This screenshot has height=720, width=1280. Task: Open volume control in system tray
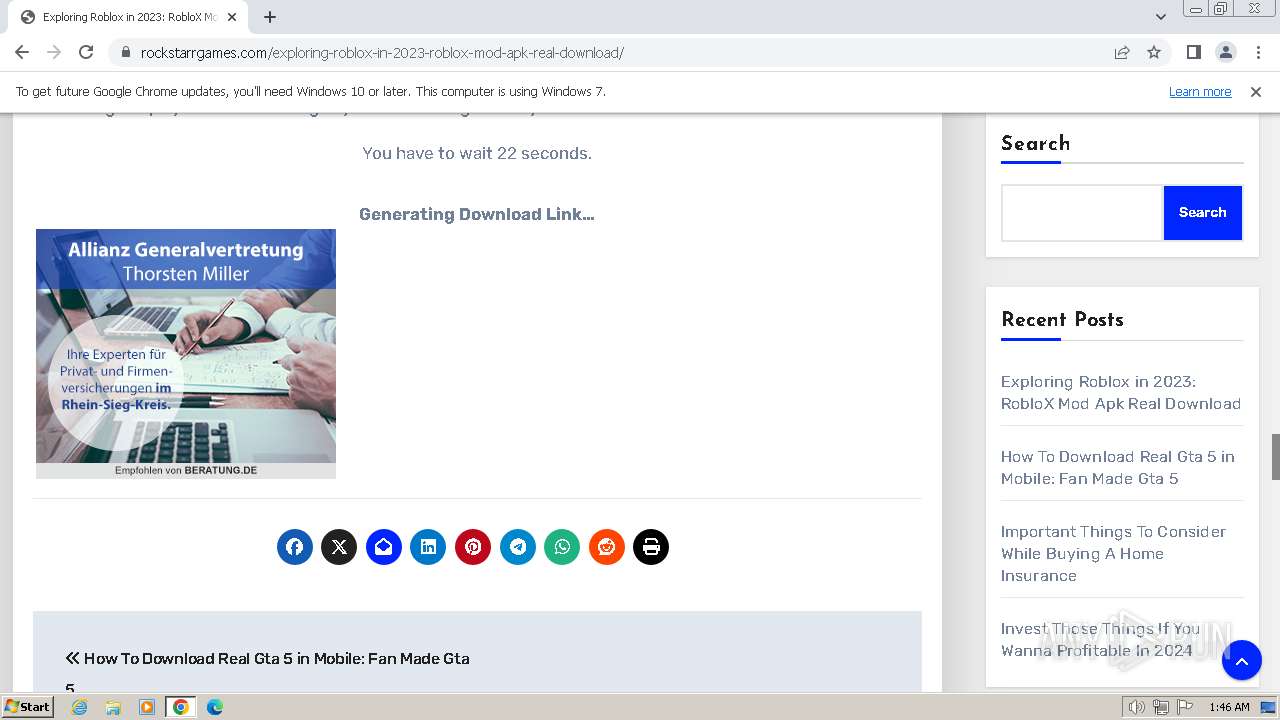click(1137, 707)
